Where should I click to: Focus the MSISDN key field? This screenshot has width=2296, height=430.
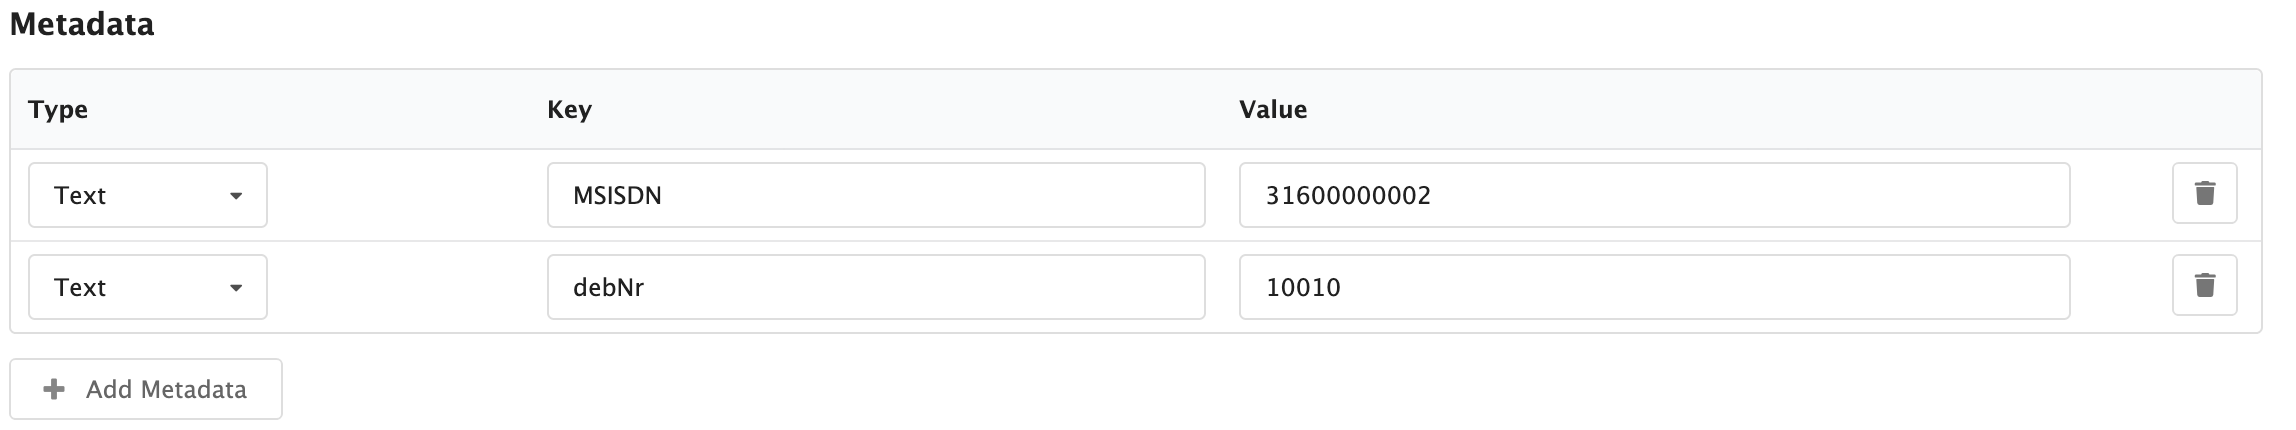click(x=876, y=195)
